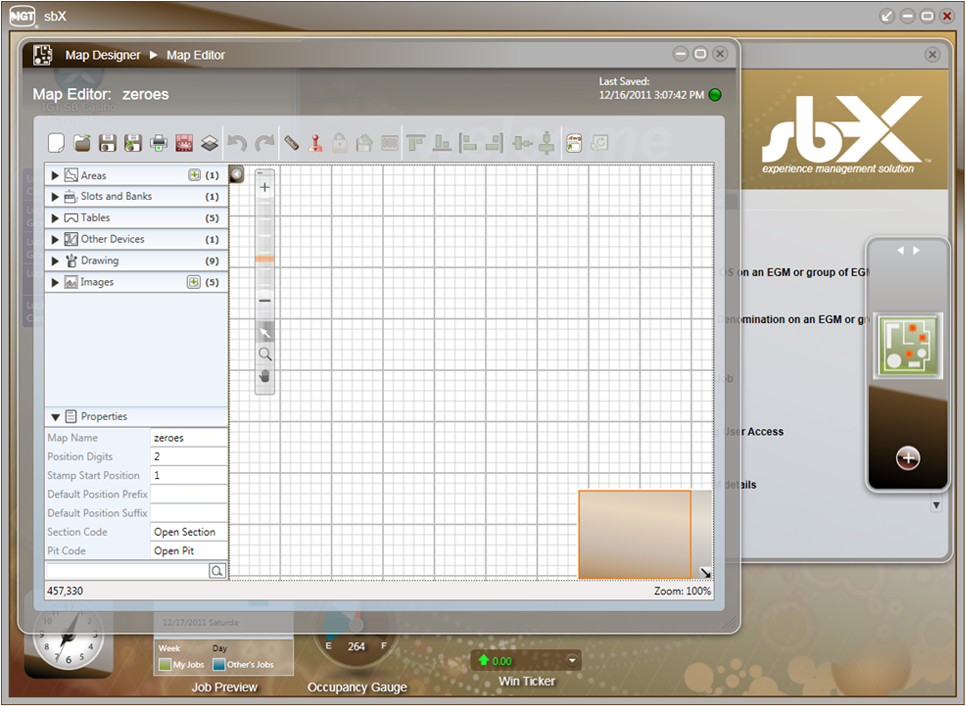Screen dimensions: 966x706
Task: Click the Pit Code value Open Pit
Action: [189, 551]
